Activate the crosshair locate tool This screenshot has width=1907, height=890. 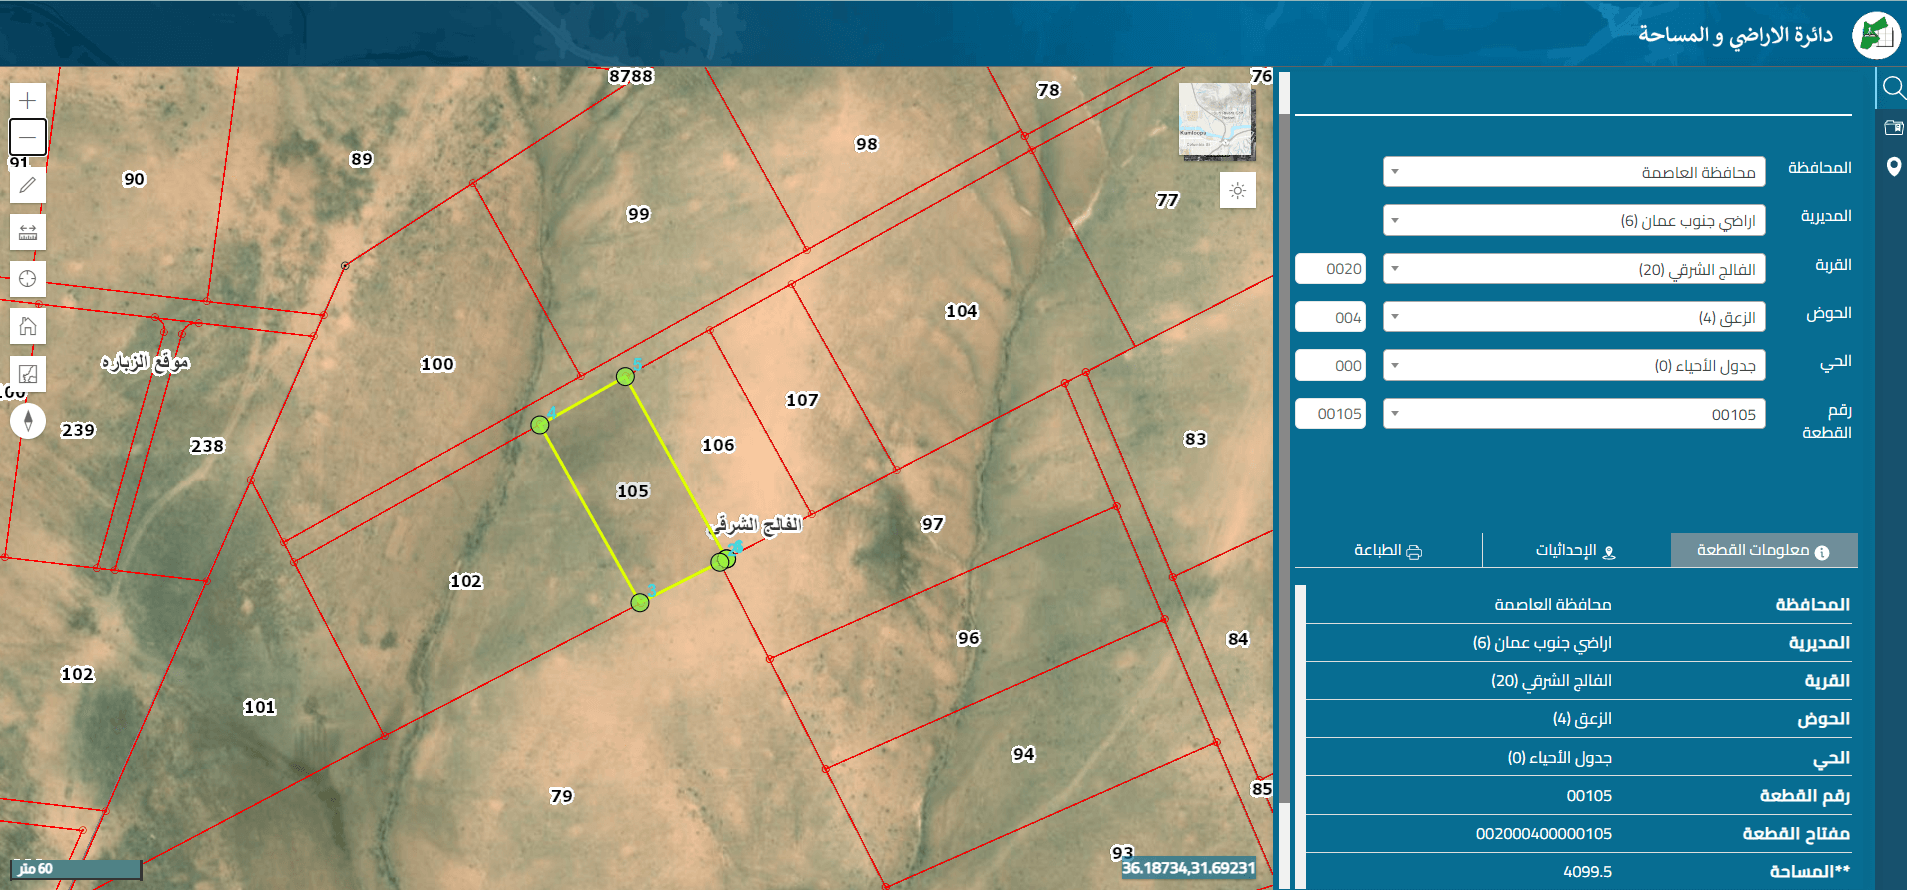coord(28,279)
